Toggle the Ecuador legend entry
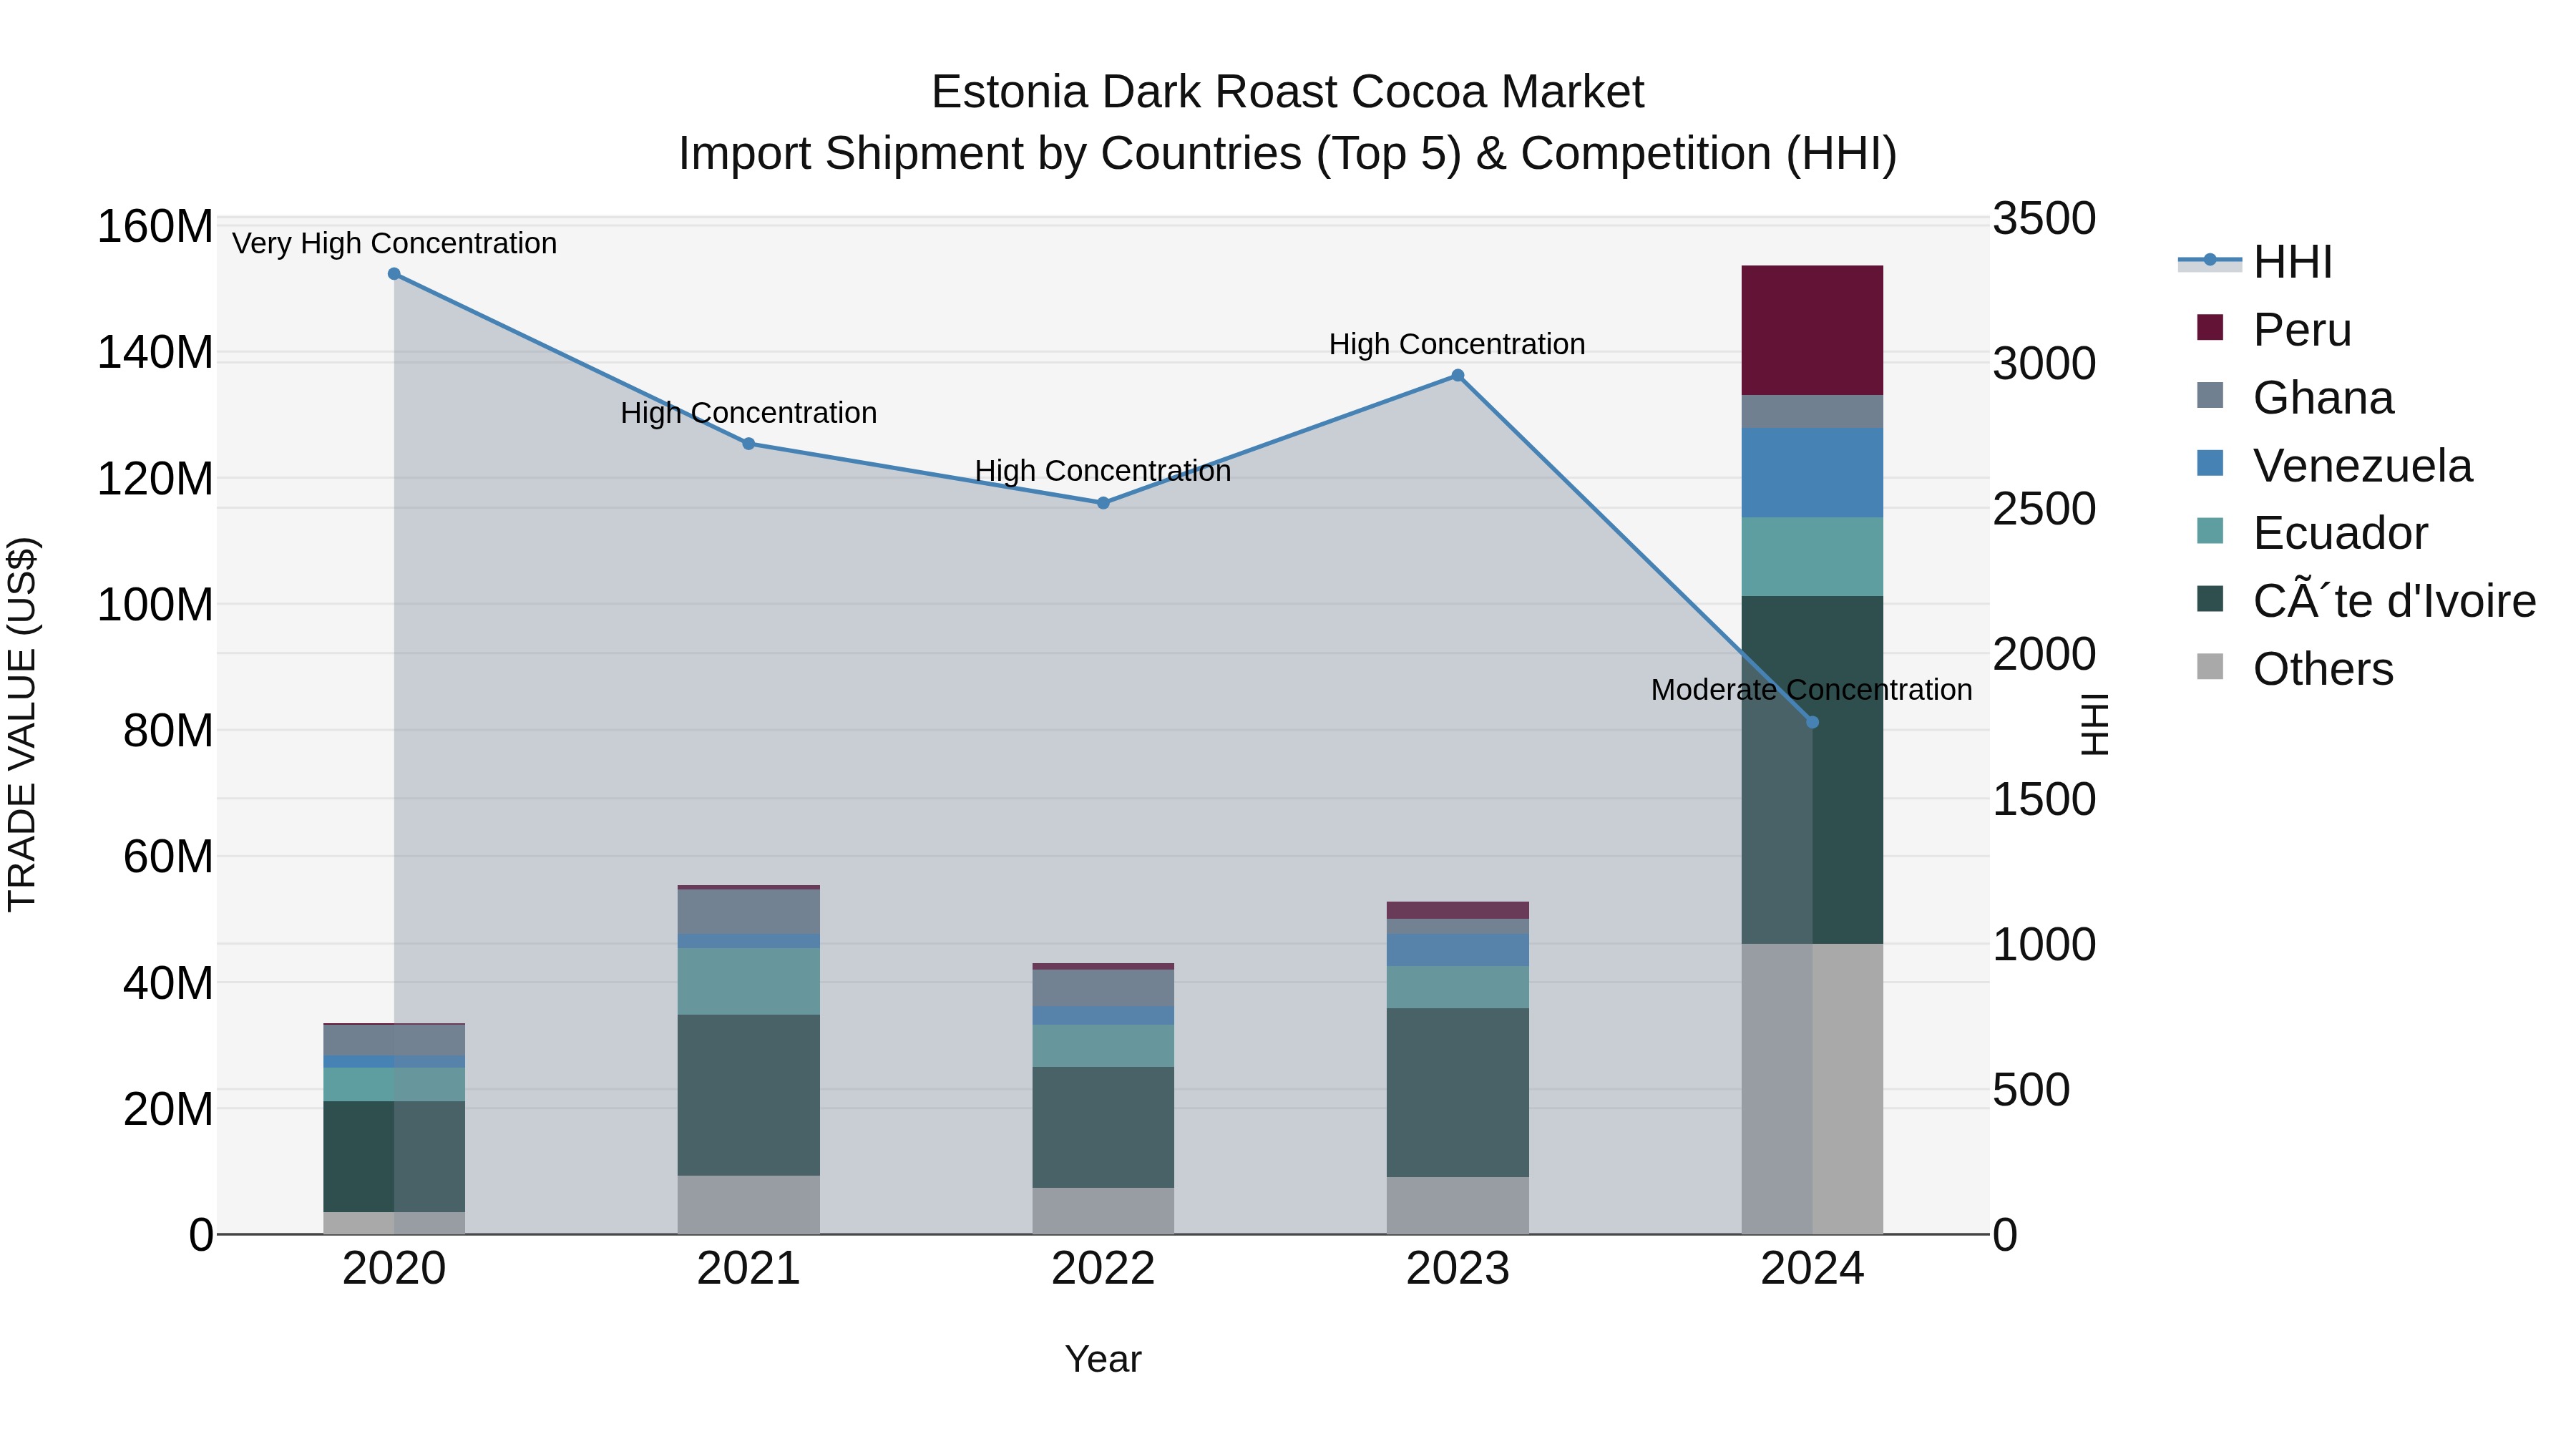Screen dimensions: 2576x1449 pyautogui.click(x=2311, y=532)
